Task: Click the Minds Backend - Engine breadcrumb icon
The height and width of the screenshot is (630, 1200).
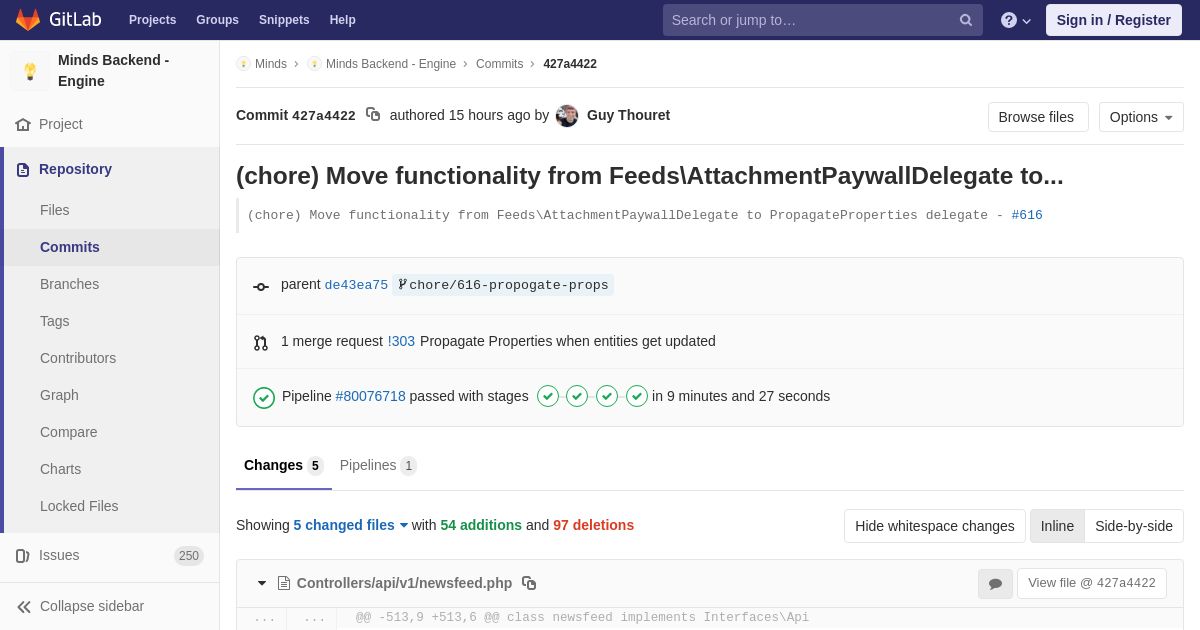Action: coord(314,64)
